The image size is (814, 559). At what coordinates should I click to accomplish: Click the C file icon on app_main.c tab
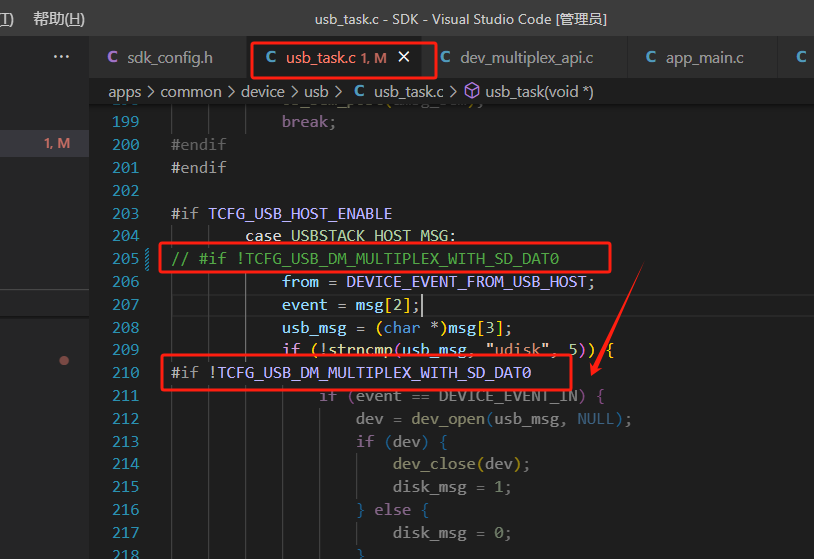(x=651, y=57)
